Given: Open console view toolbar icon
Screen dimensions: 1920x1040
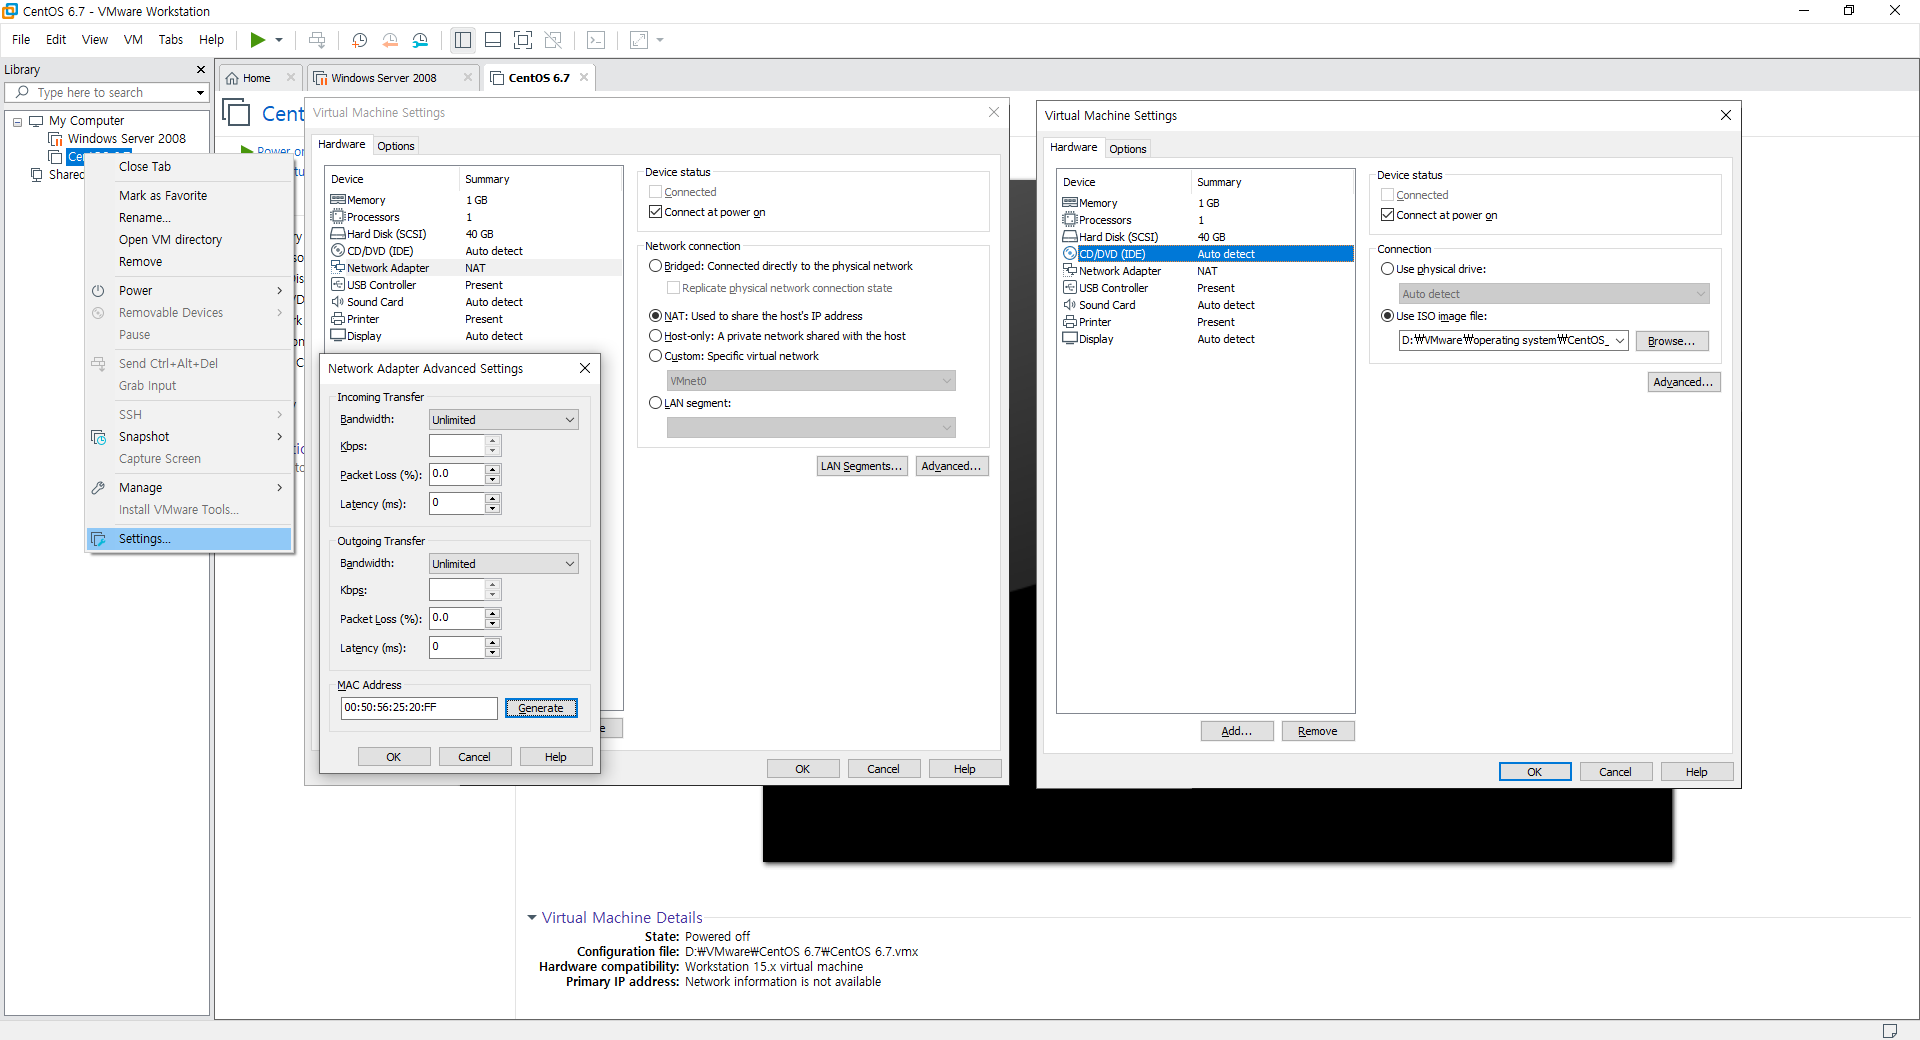Looking at the screenshot, I should [596, 40].
